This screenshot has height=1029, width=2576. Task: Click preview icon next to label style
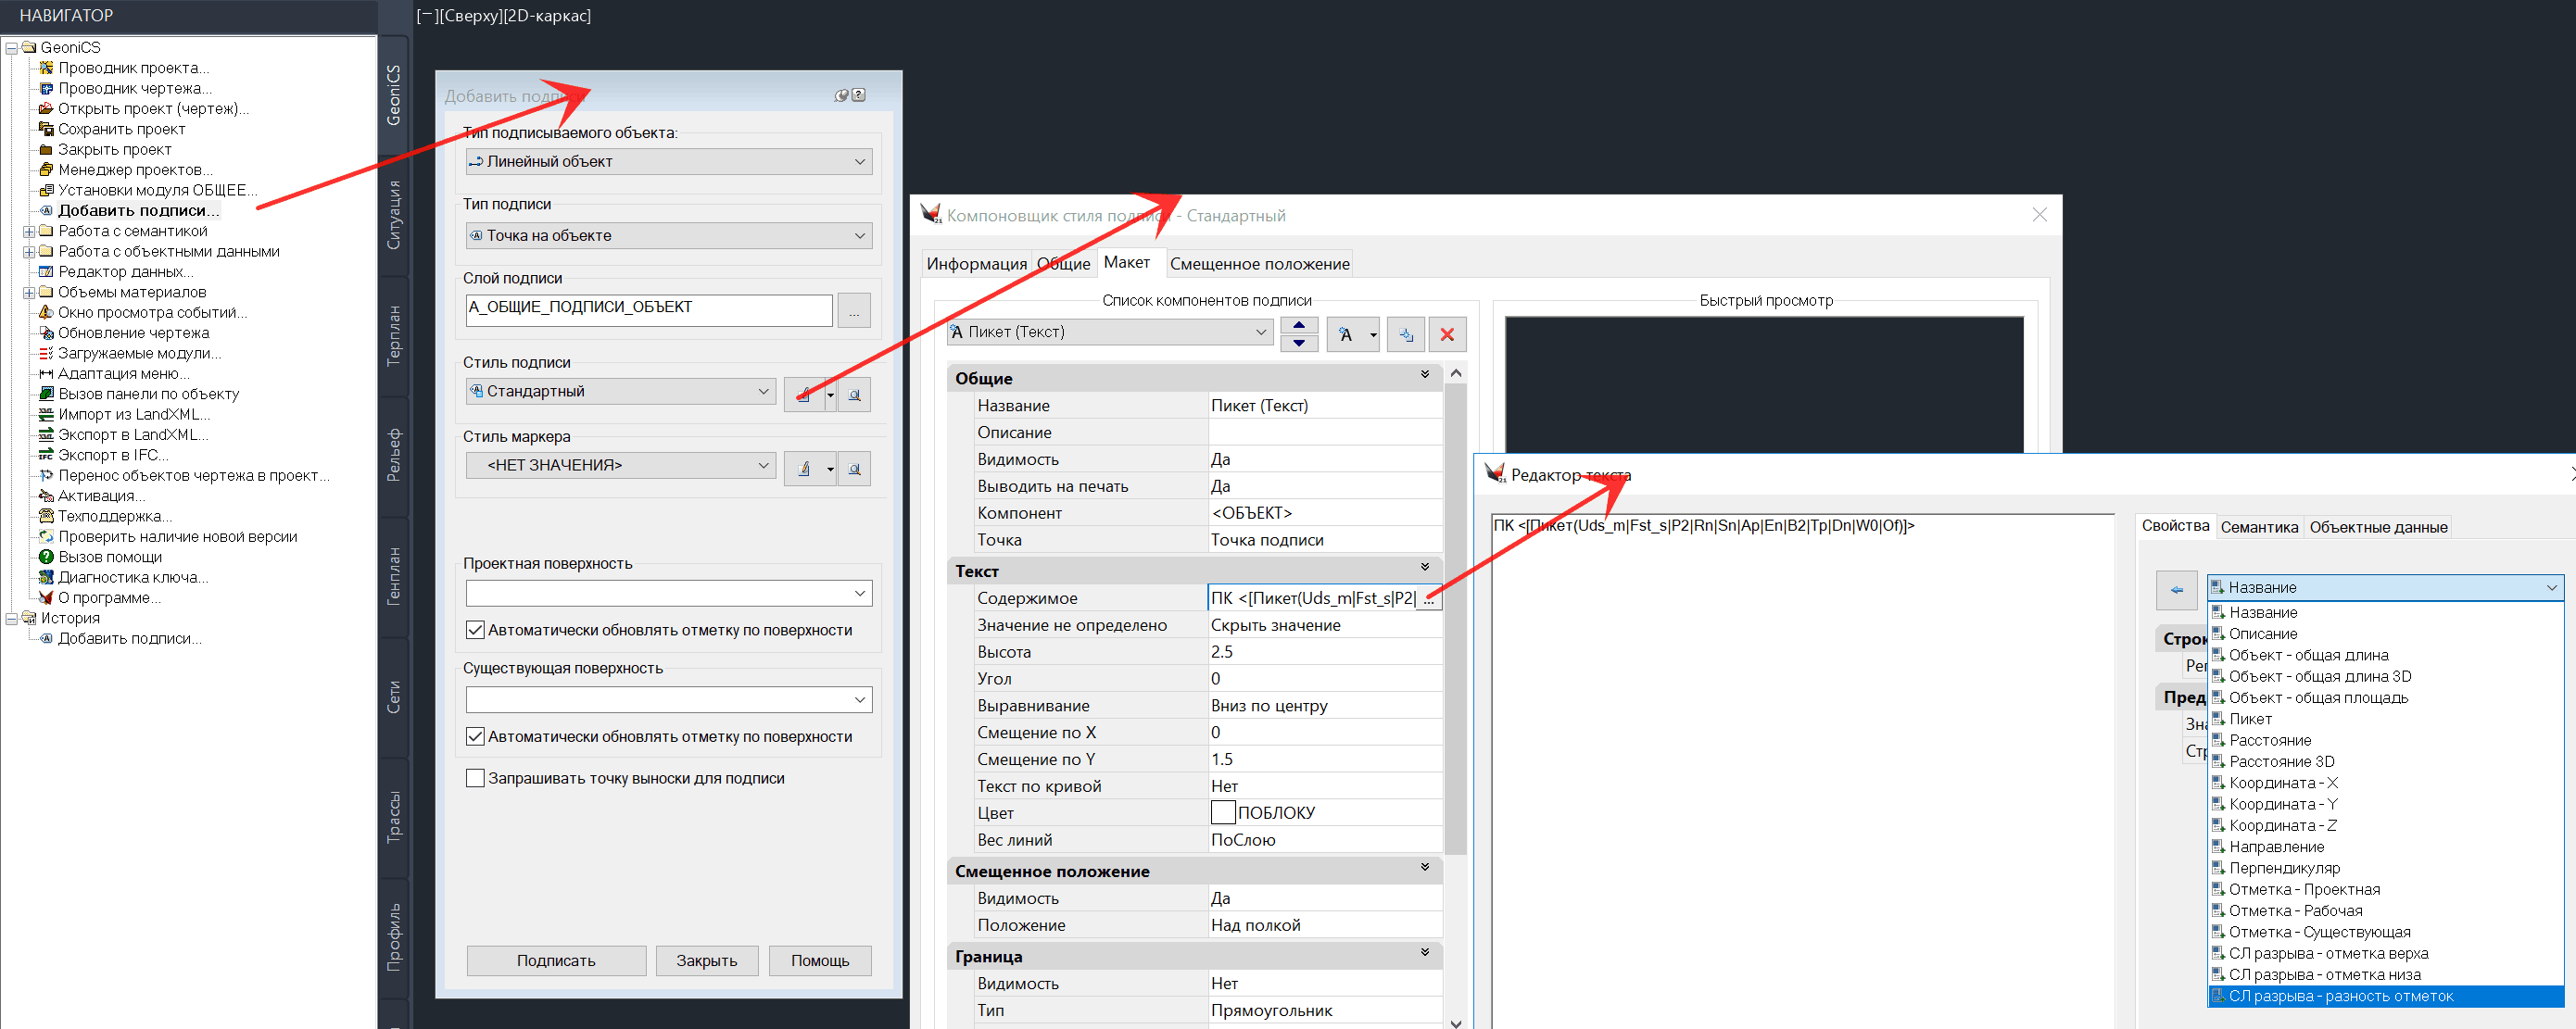[x=854, y=394]
